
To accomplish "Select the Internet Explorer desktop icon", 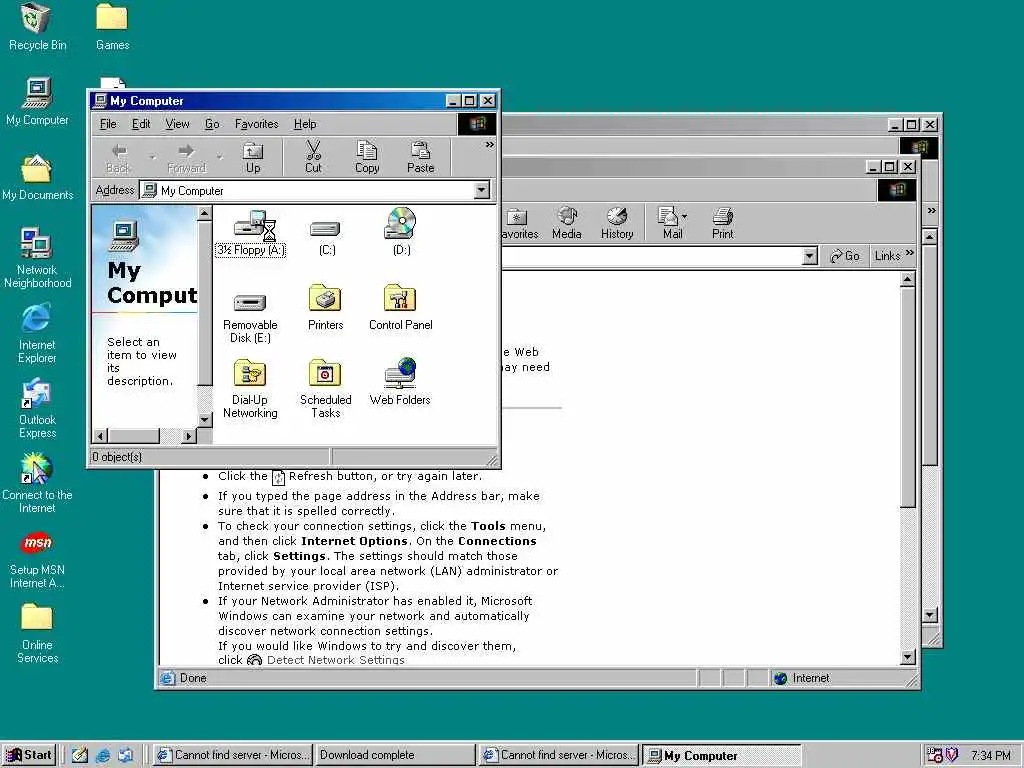I will click(x=37, y=333).
